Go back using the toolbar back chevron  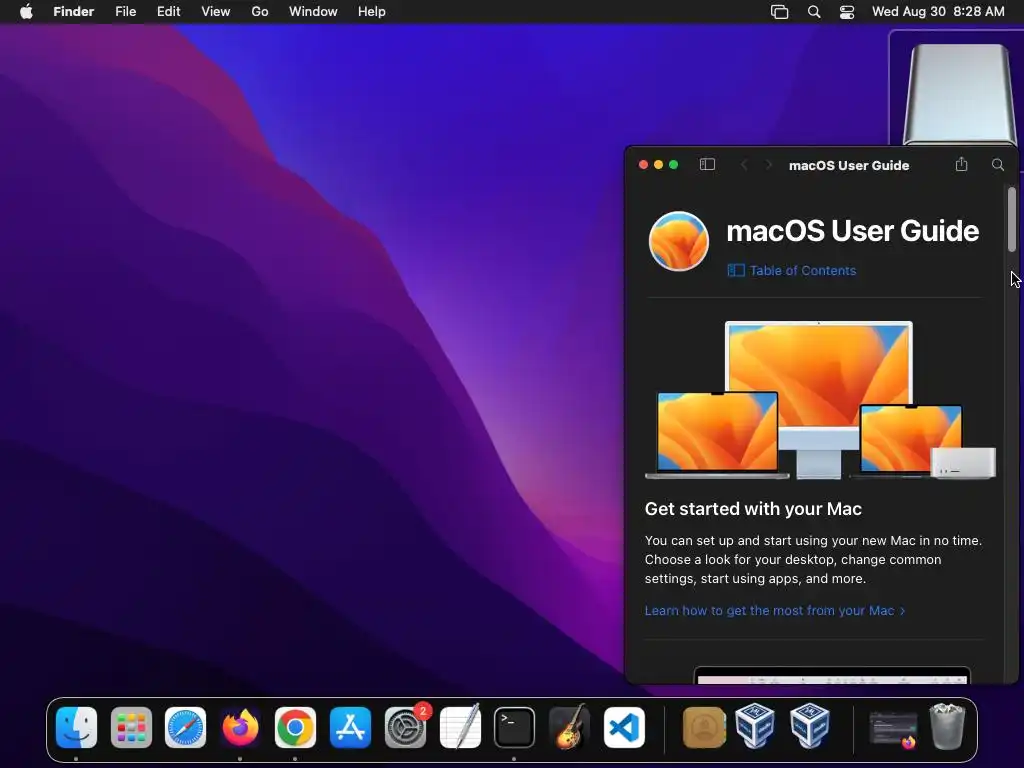[x=744, y=165]
